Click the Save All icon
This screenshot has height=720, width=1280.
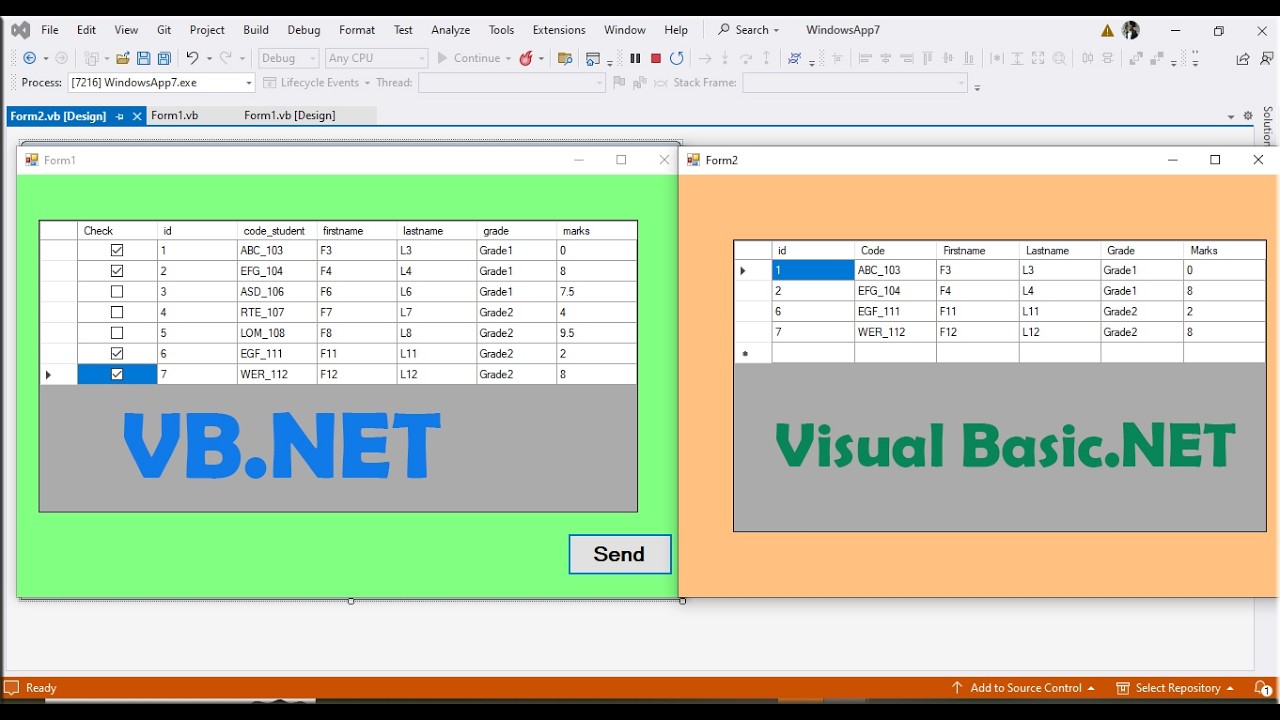(164, 58)
